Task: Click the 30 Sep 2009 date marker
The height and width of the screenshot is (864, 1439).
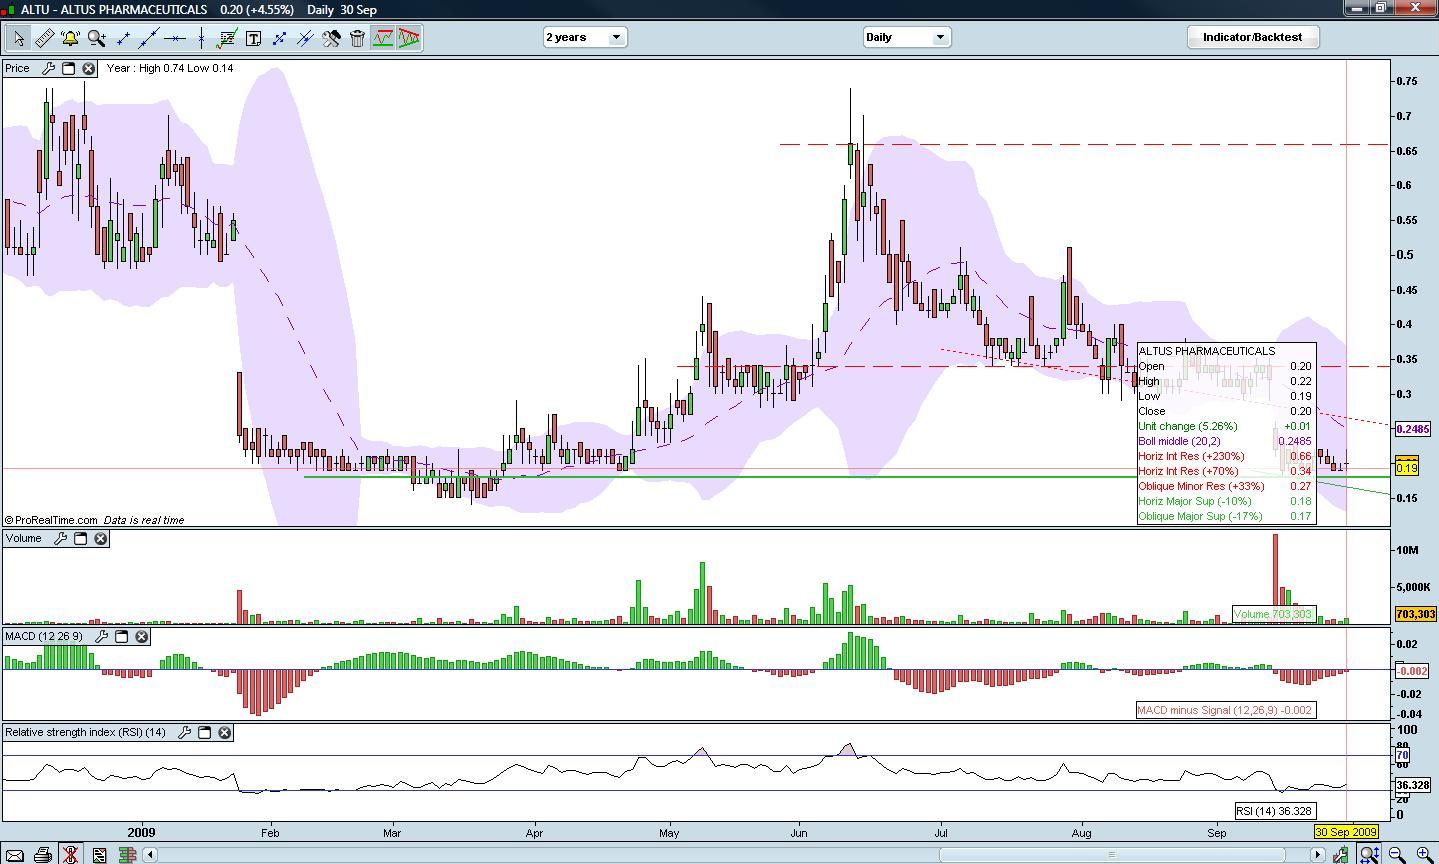Action: pos(1345,832)
